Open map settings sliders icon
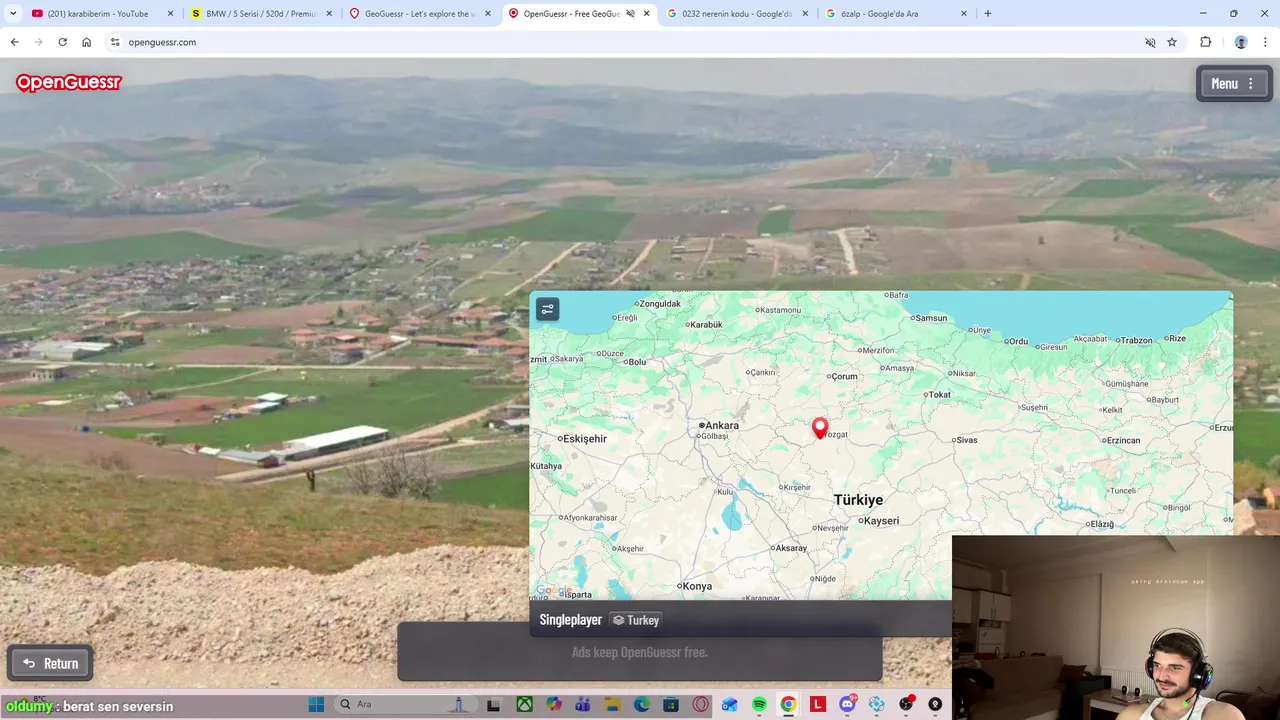1280x720 pixels. 547,309
